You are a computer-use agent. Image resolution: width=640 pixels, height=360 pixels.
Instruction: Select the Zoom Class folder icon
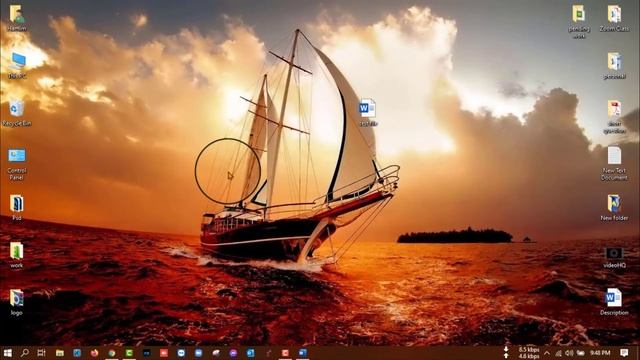click(x=614, y=18)
